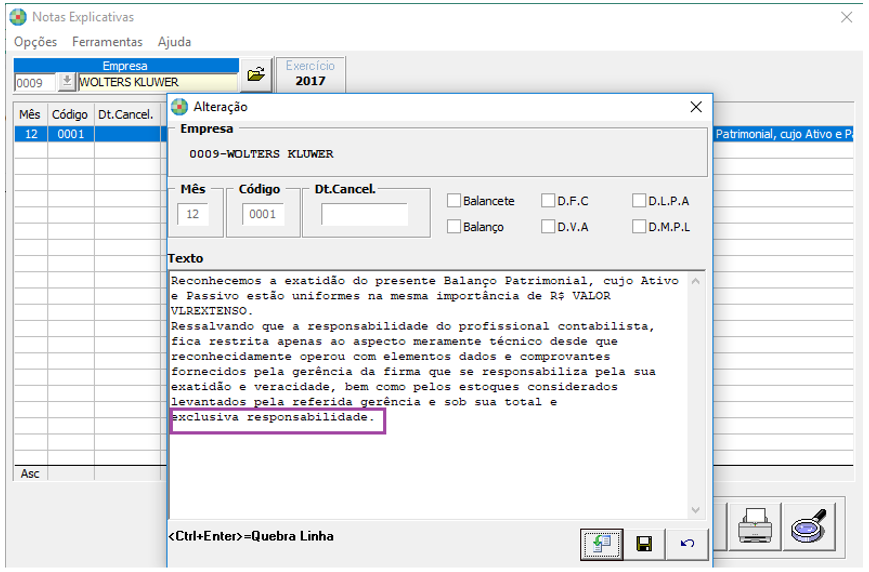Image resolution: width=869 pixels, height=572 pixels.
Task: Click the text area scroll down arrow
Action: 696,510
